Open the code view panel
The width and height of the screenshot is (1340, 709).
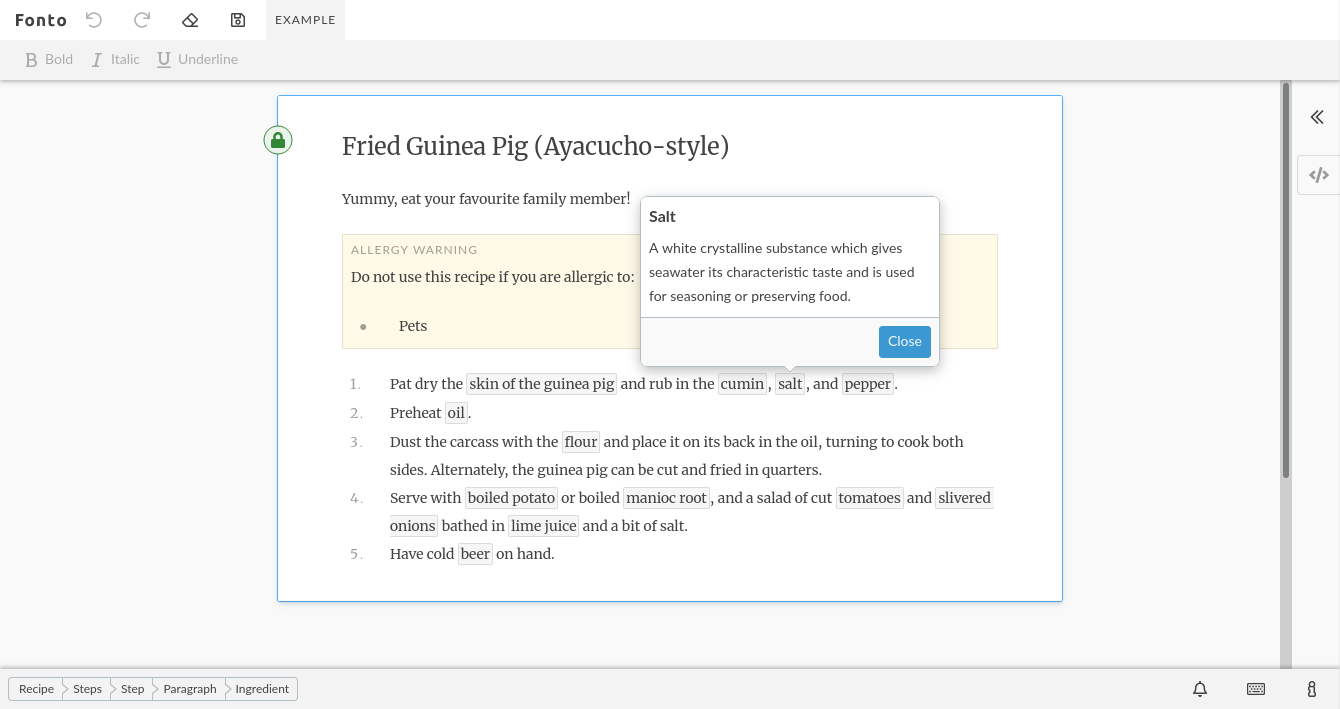tap(1318, 174)
